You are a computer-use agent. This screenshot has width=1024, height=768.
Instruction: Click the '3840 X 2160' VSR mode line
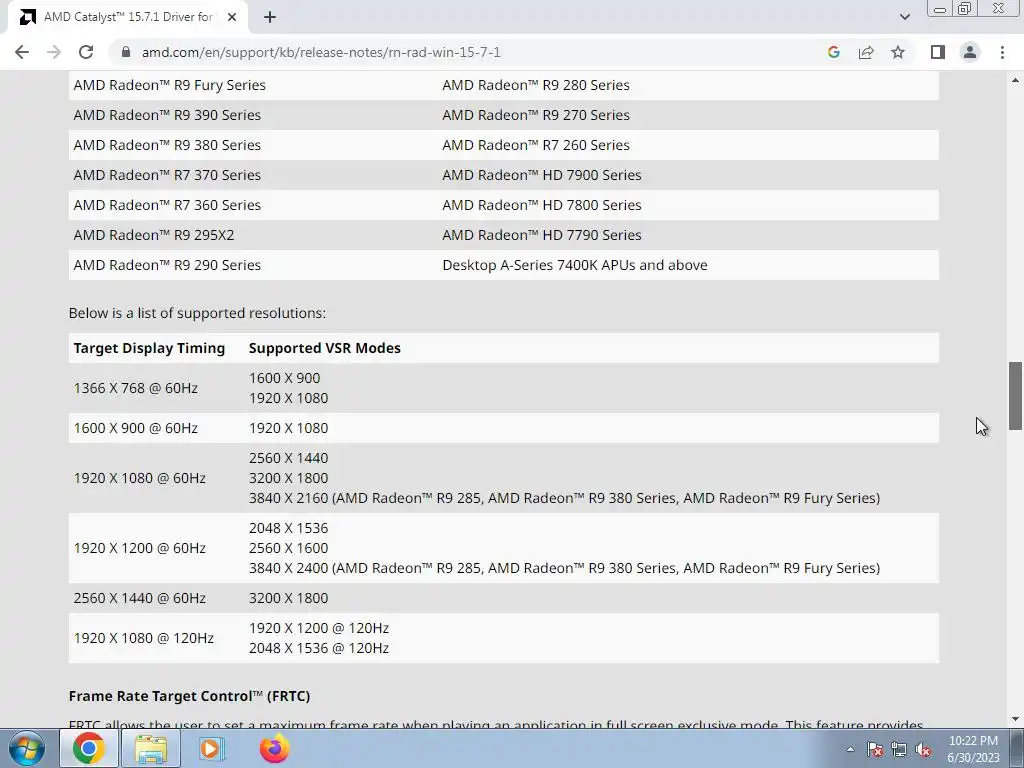coord(564,498)
